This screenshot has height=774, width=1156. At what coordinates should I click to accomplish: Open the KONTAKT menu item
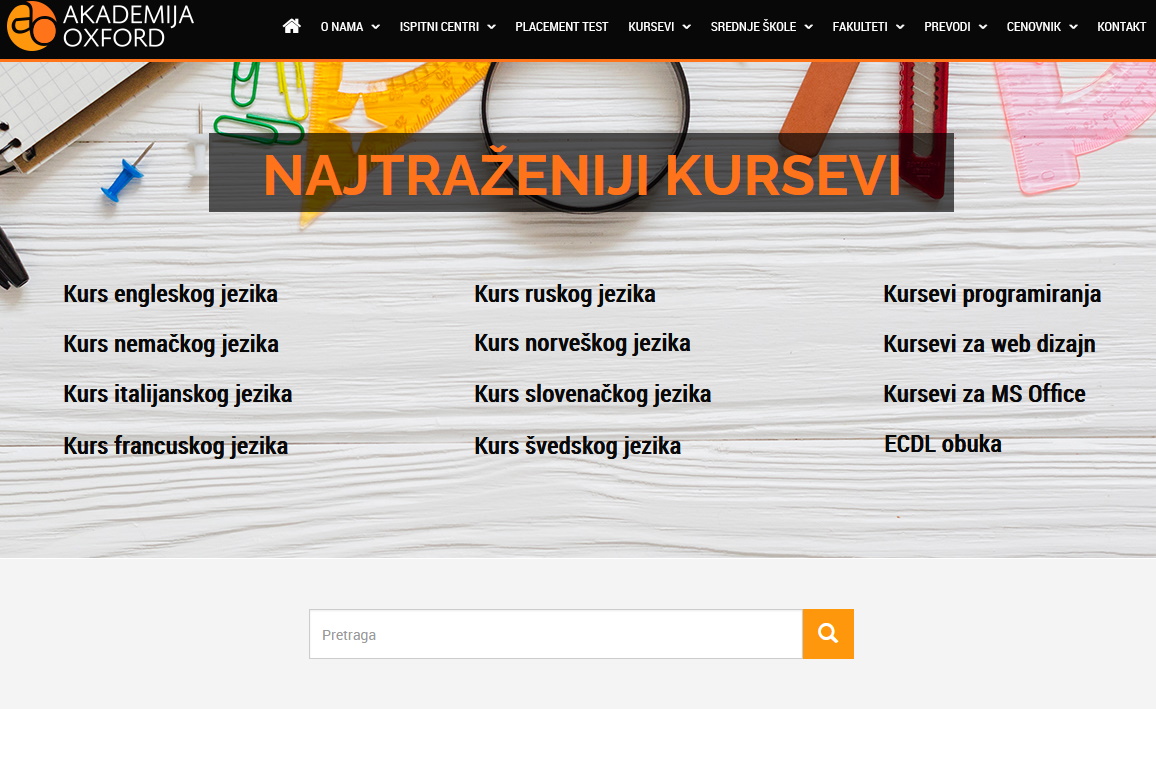pos(1121,27)
